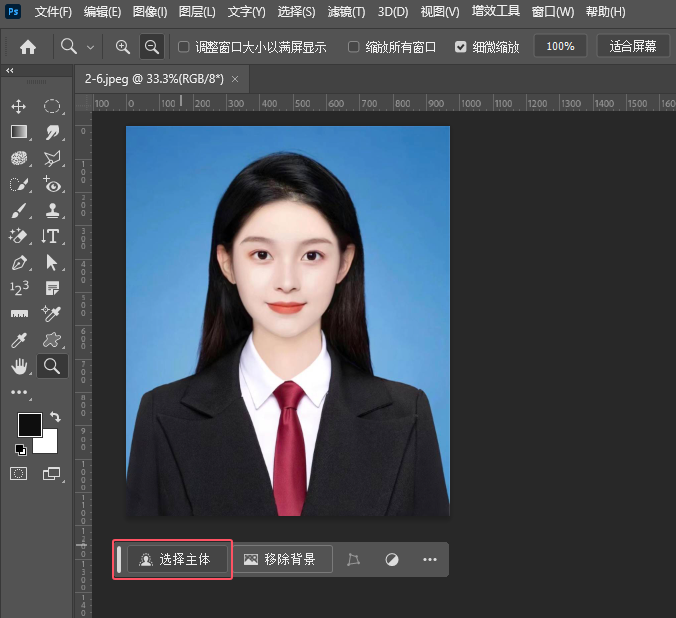Select the Eyedropper tool
Screen dimensions: 676x618
pos(19,340)
